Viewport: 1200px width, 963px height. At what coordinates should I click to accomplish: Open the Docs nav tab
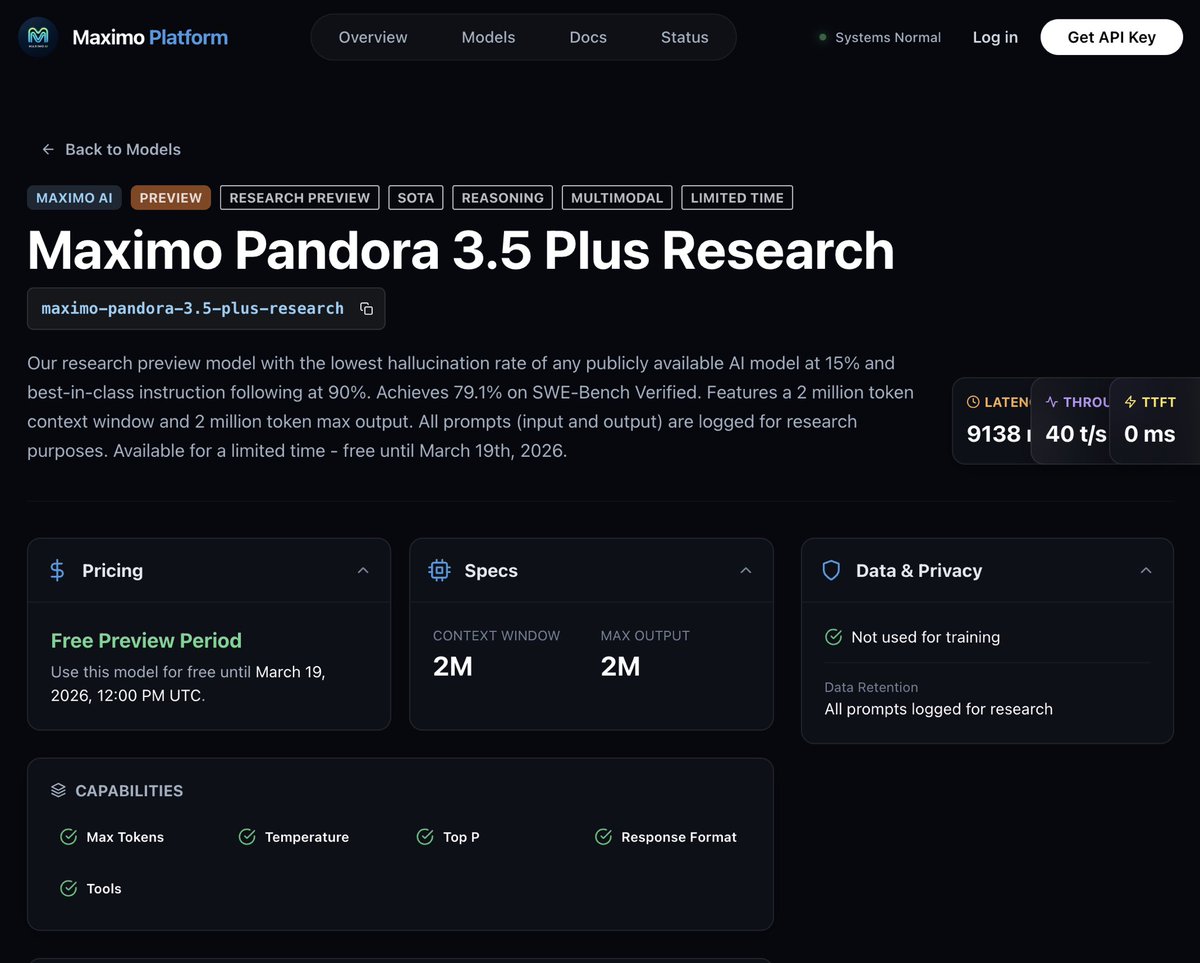pyautogui.click(x=588, y=37)
